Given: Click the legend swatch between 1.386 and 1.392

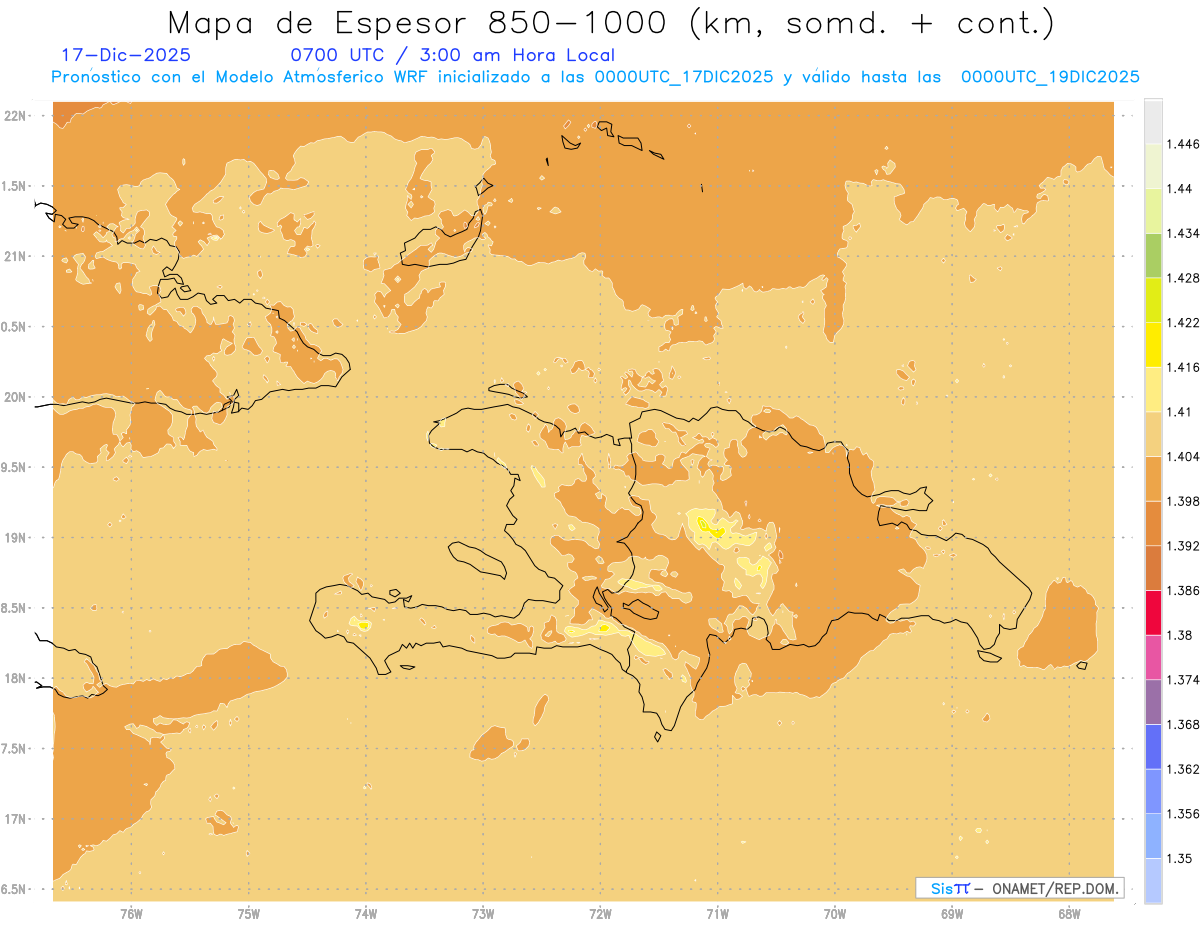Looking at the screenshot, I should 1153,568.
